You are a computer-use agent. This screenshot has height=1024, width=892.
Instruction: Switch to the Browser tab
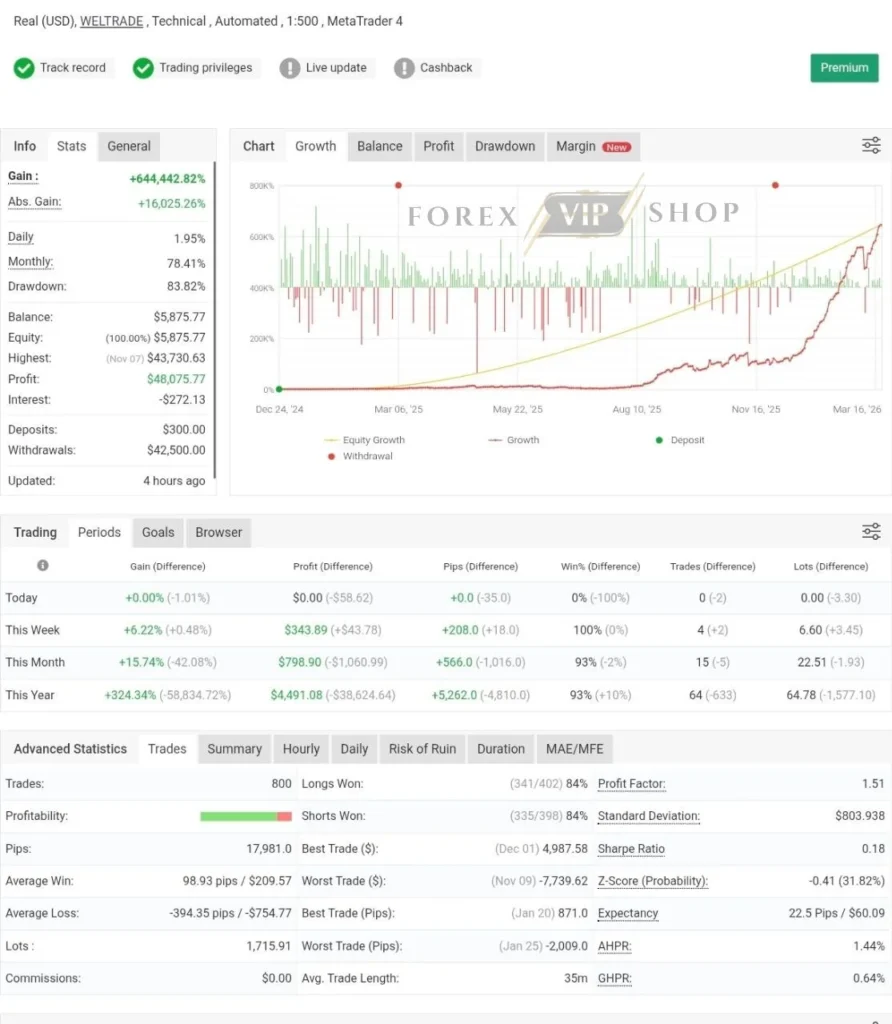click(x=218, y=532)
